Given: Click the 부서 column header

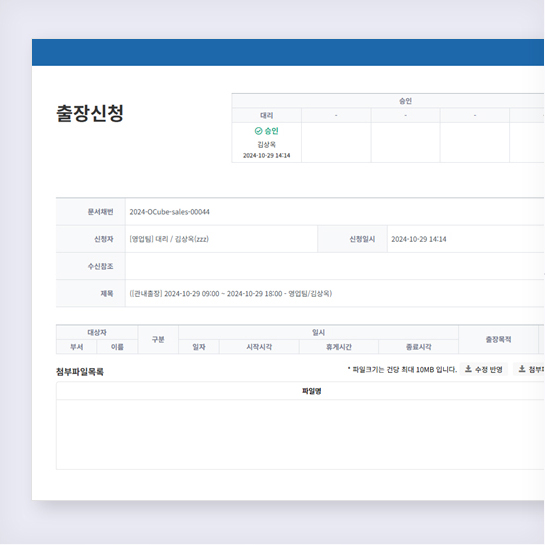Looking at the screenshot, I should click(x=76, y=347).
